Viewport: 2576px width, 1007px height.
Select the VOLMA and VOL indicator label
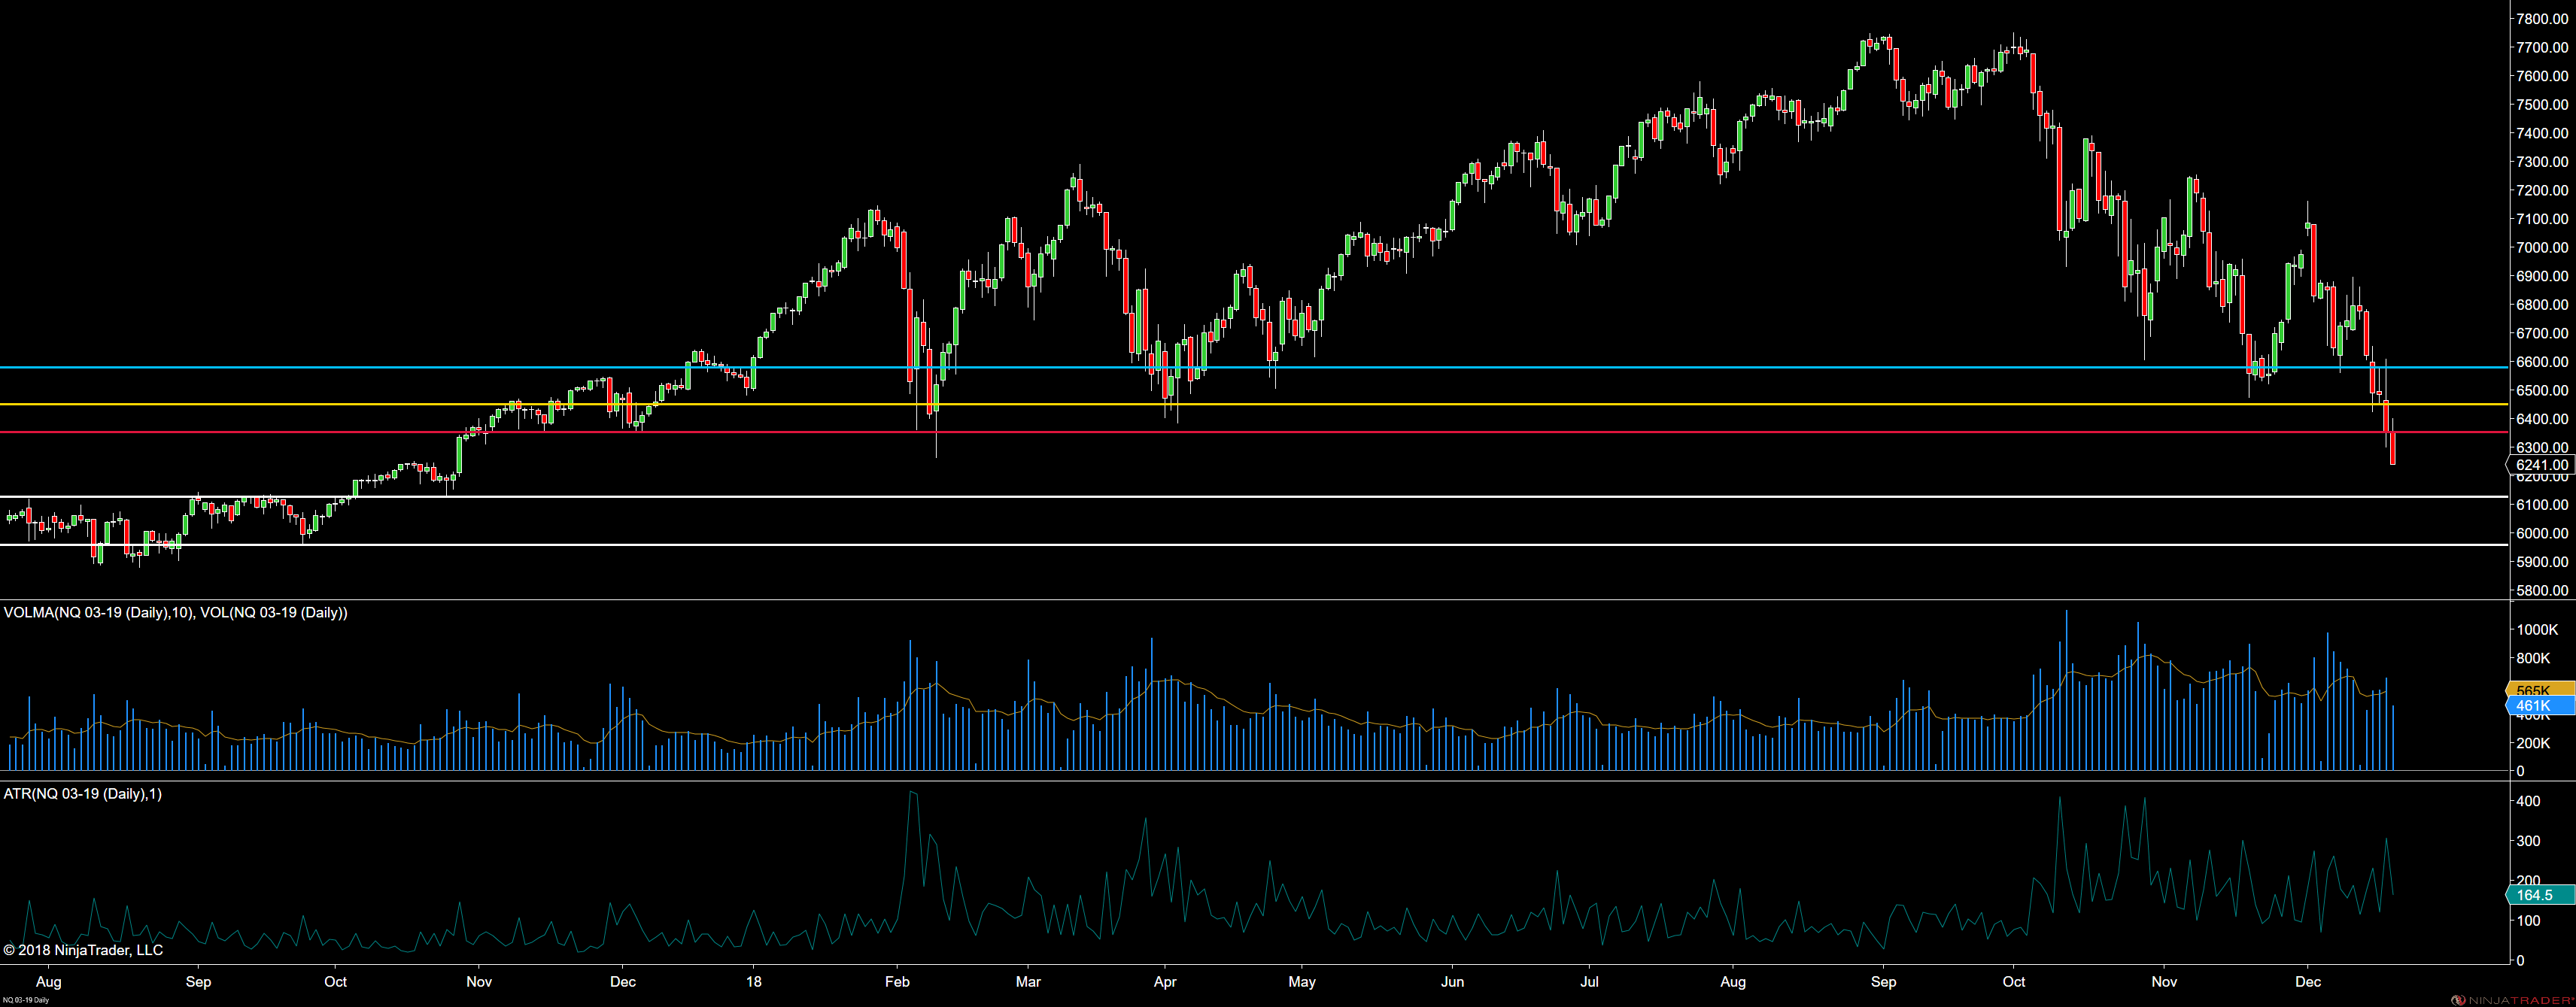tap(176, 612)
